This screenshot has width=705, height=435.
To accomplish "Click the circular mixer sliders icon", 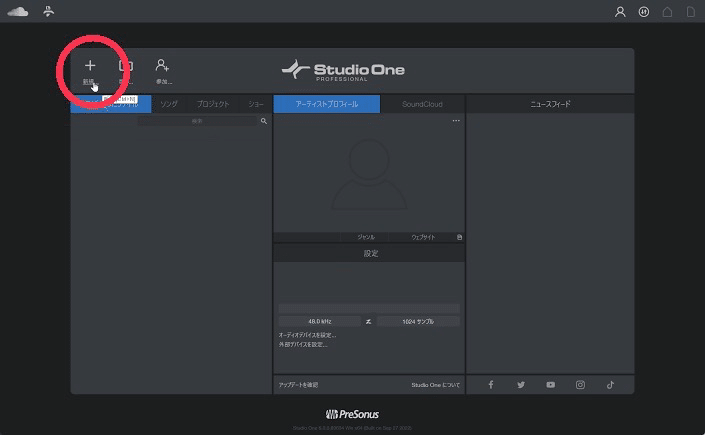I will [644, 12].
